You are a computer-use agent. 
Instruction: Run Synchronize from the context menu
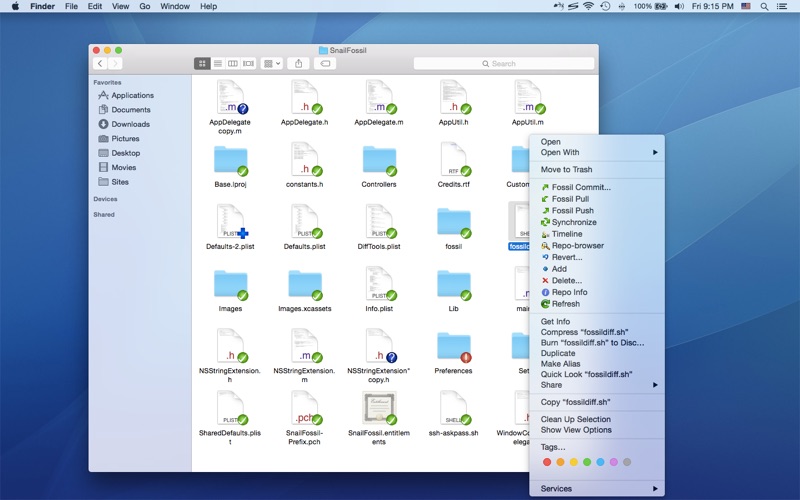573,222
